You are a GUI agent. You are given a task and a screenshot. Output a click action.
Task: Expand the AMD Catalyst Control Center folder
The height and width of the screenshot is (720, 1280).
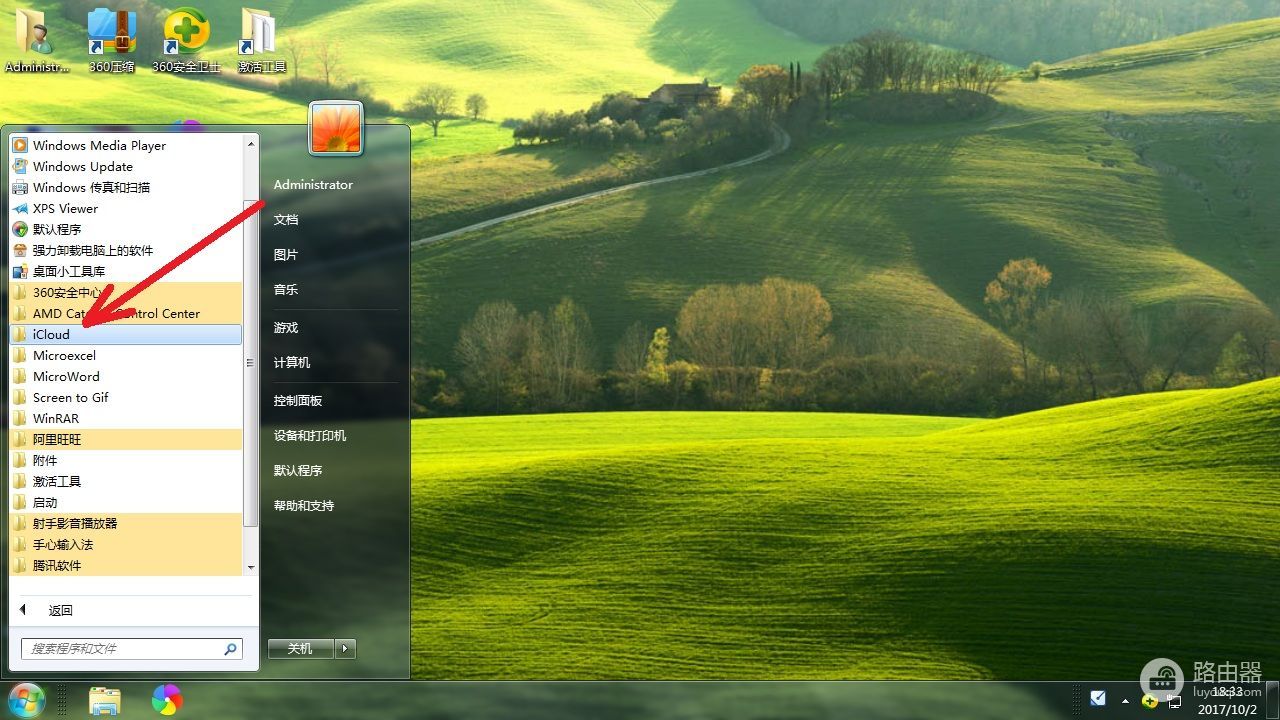click(126, 313)
